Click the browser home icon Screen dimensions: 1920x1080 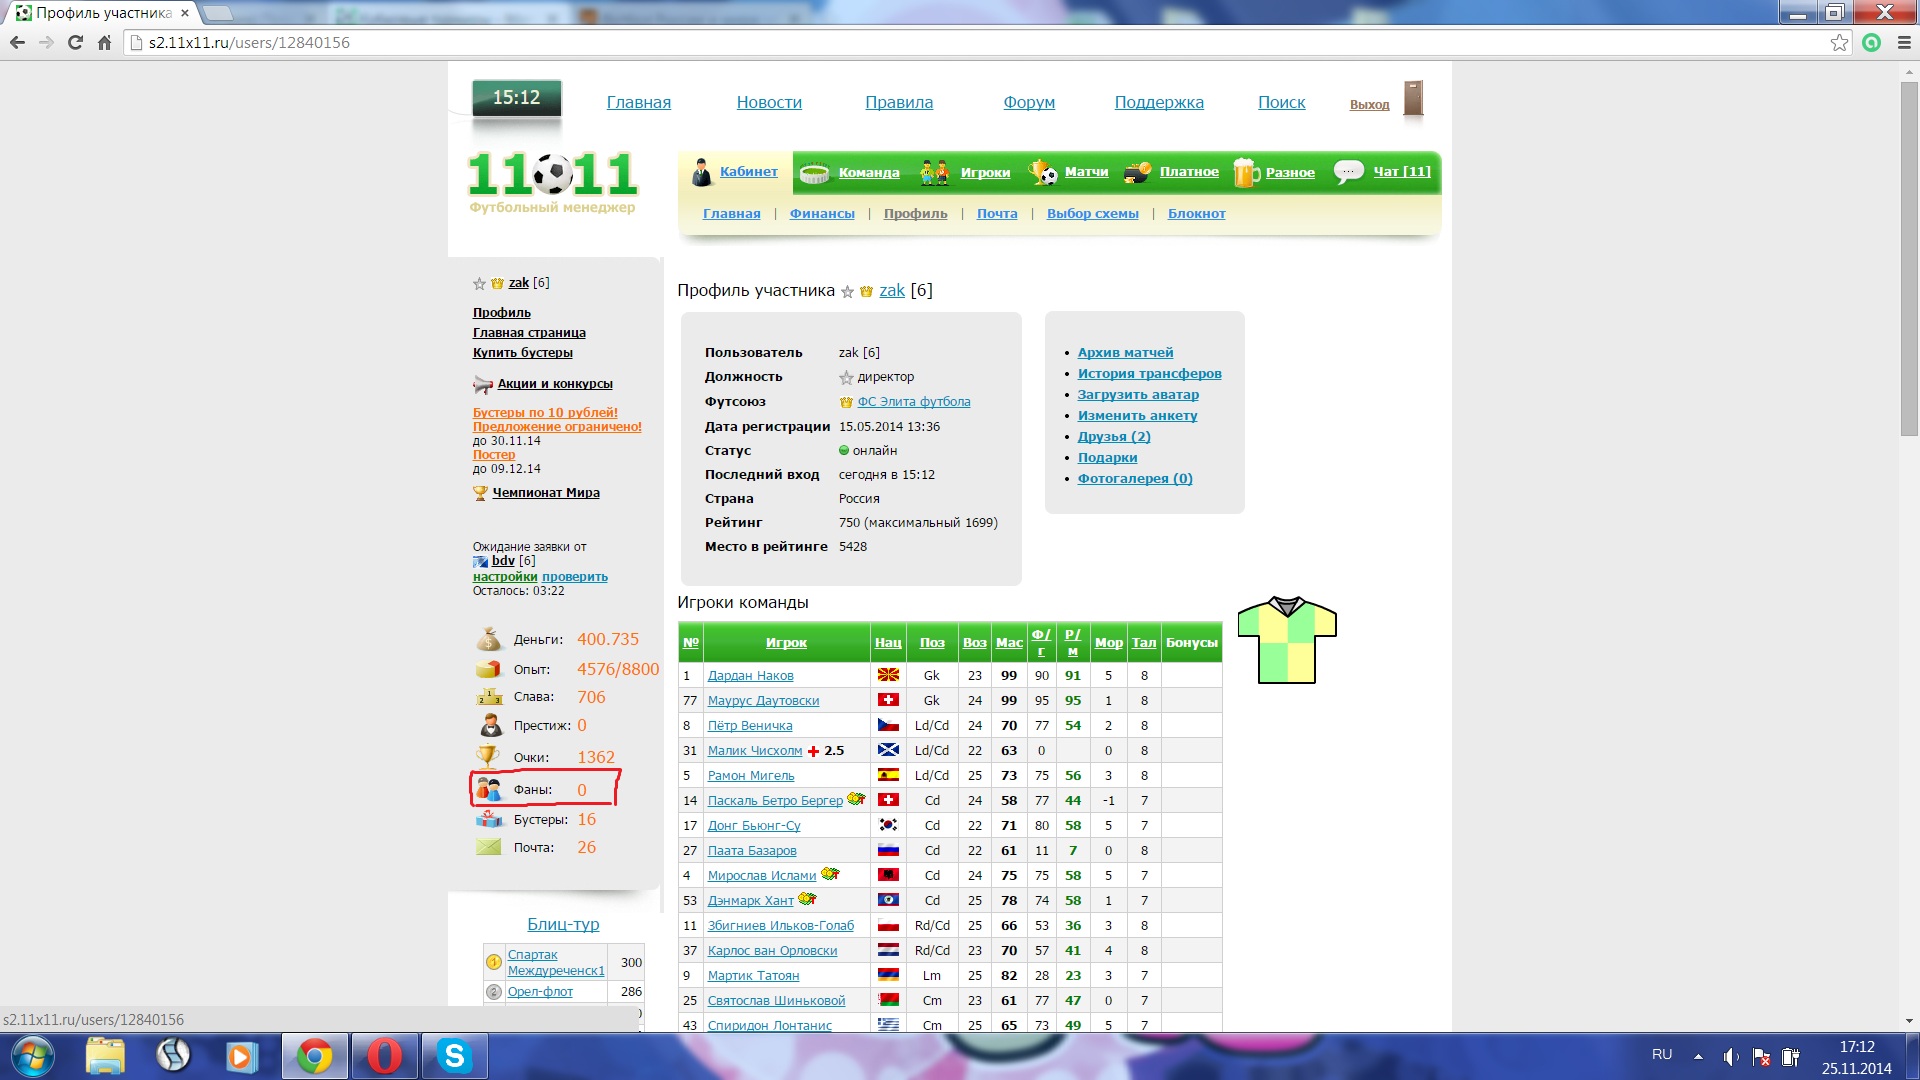(104, 42)
